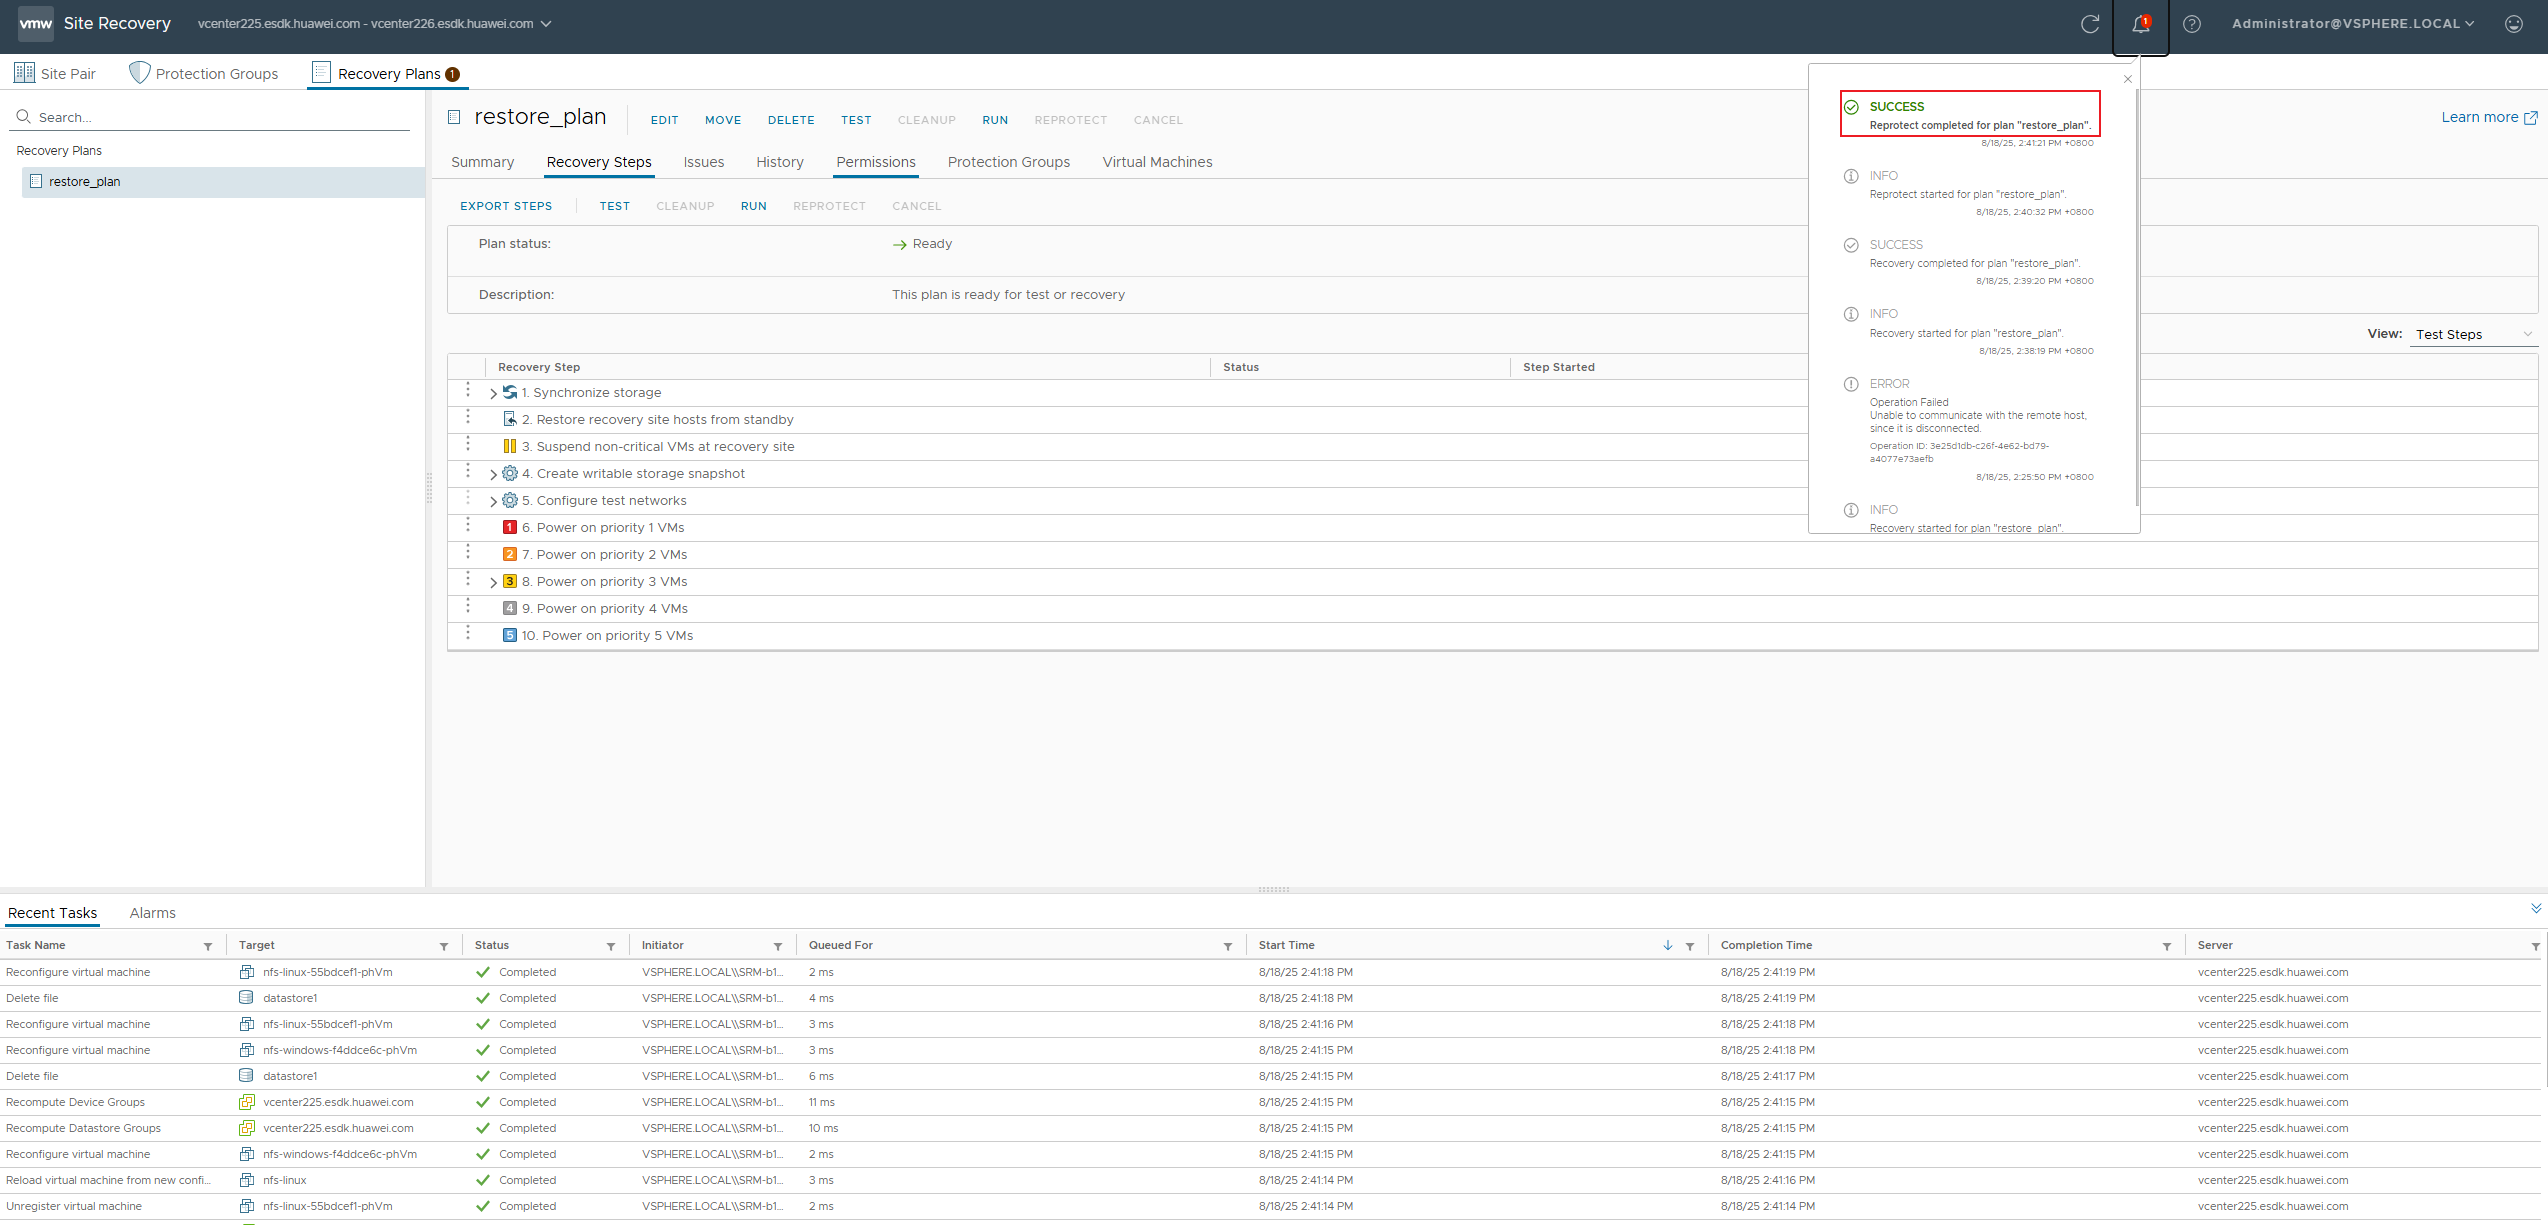This screenshot has width=2548, height=1231.
Task: Click the vmw logo
Action: click(x=36, y=23)
